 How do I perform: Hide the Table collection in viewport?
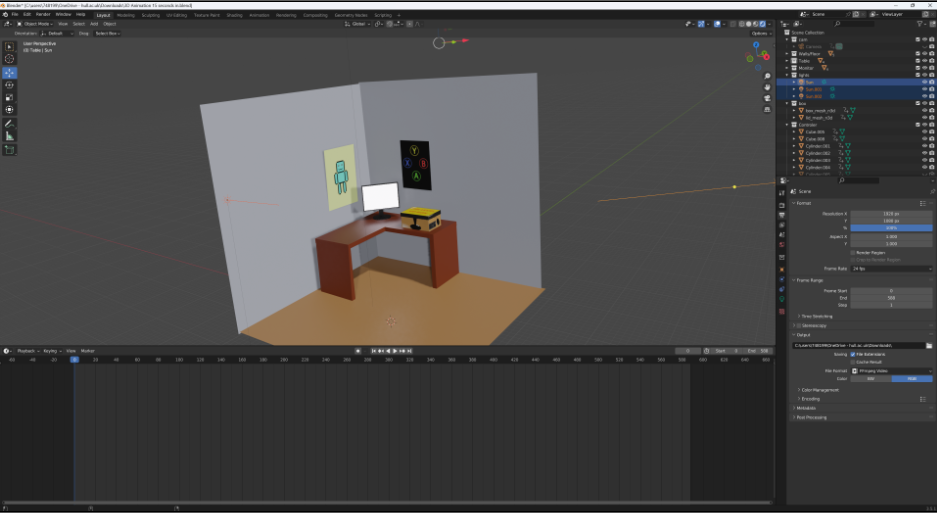[x=923, y=60]
